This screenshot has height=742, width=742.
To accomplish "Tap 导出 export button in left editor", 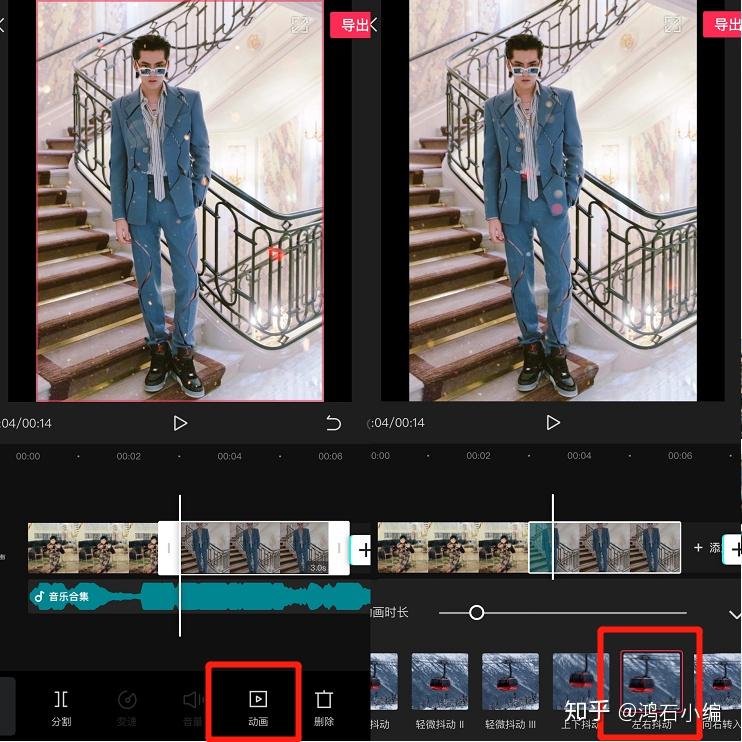I will (351, 25).
